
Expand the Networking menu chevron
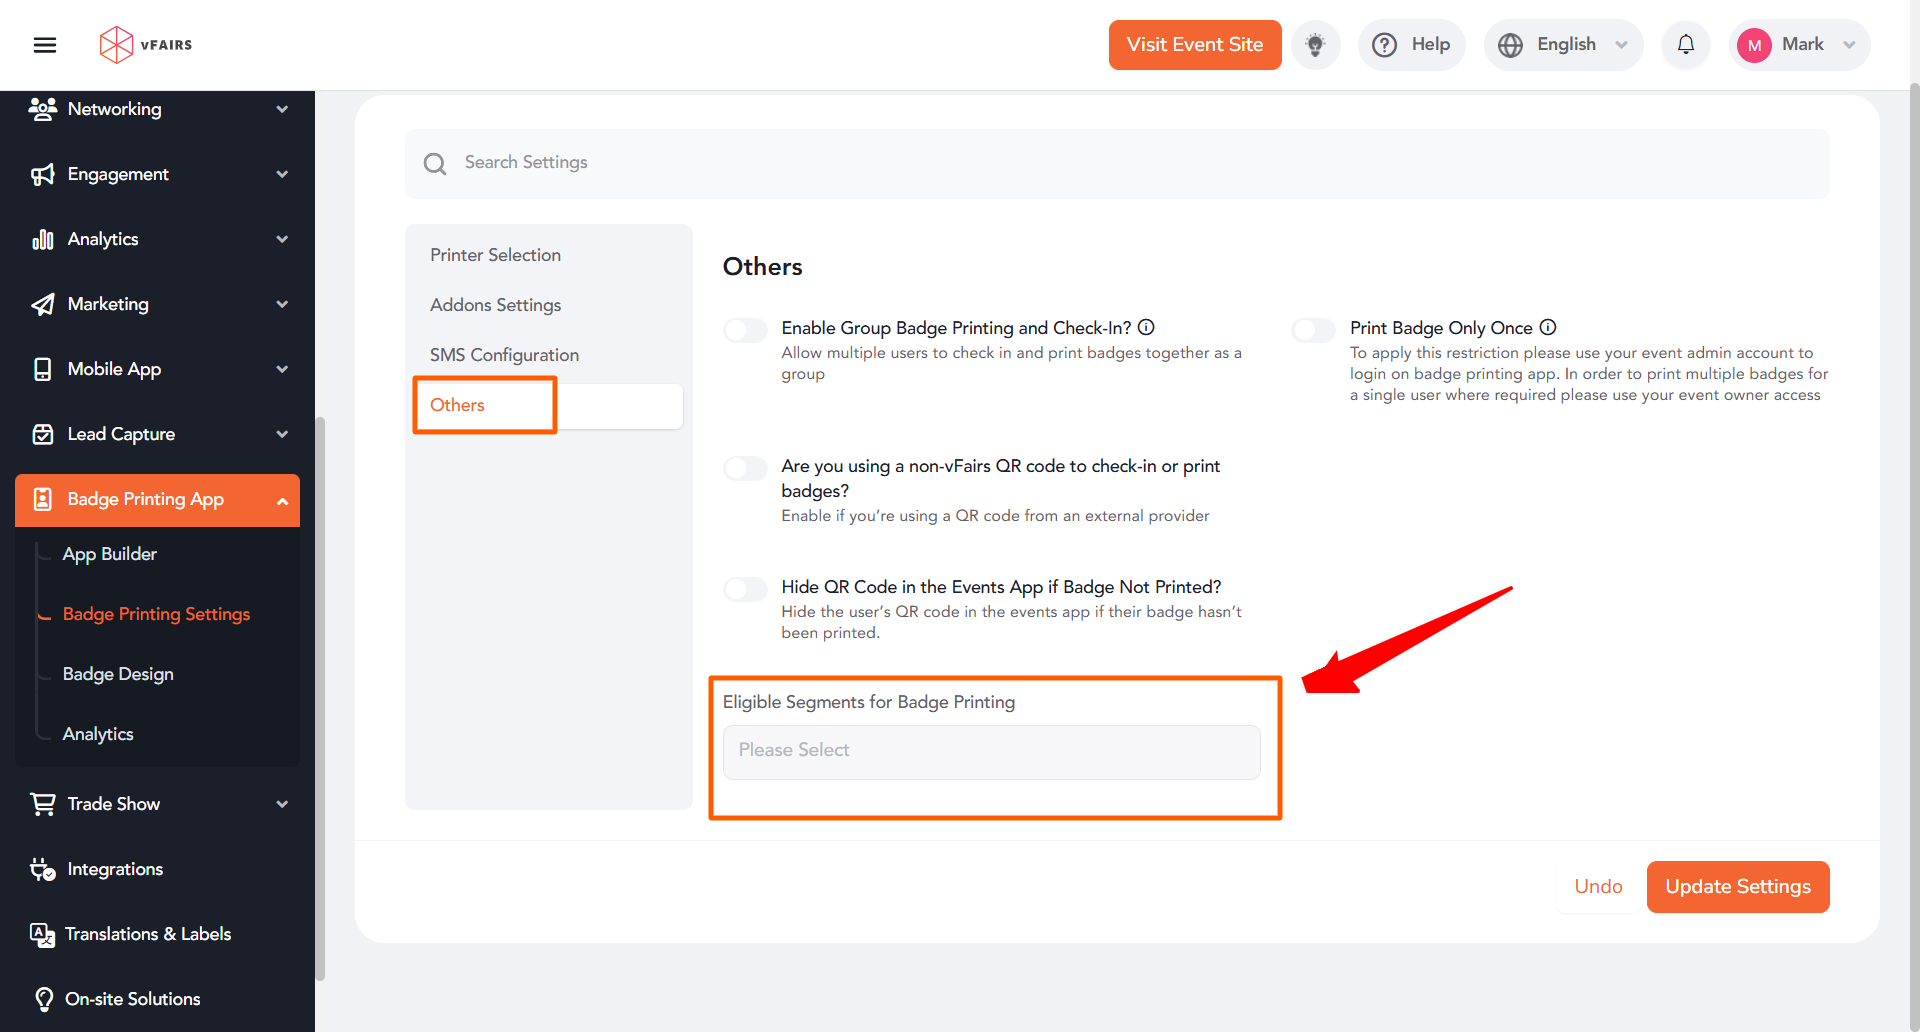(282, 109)
